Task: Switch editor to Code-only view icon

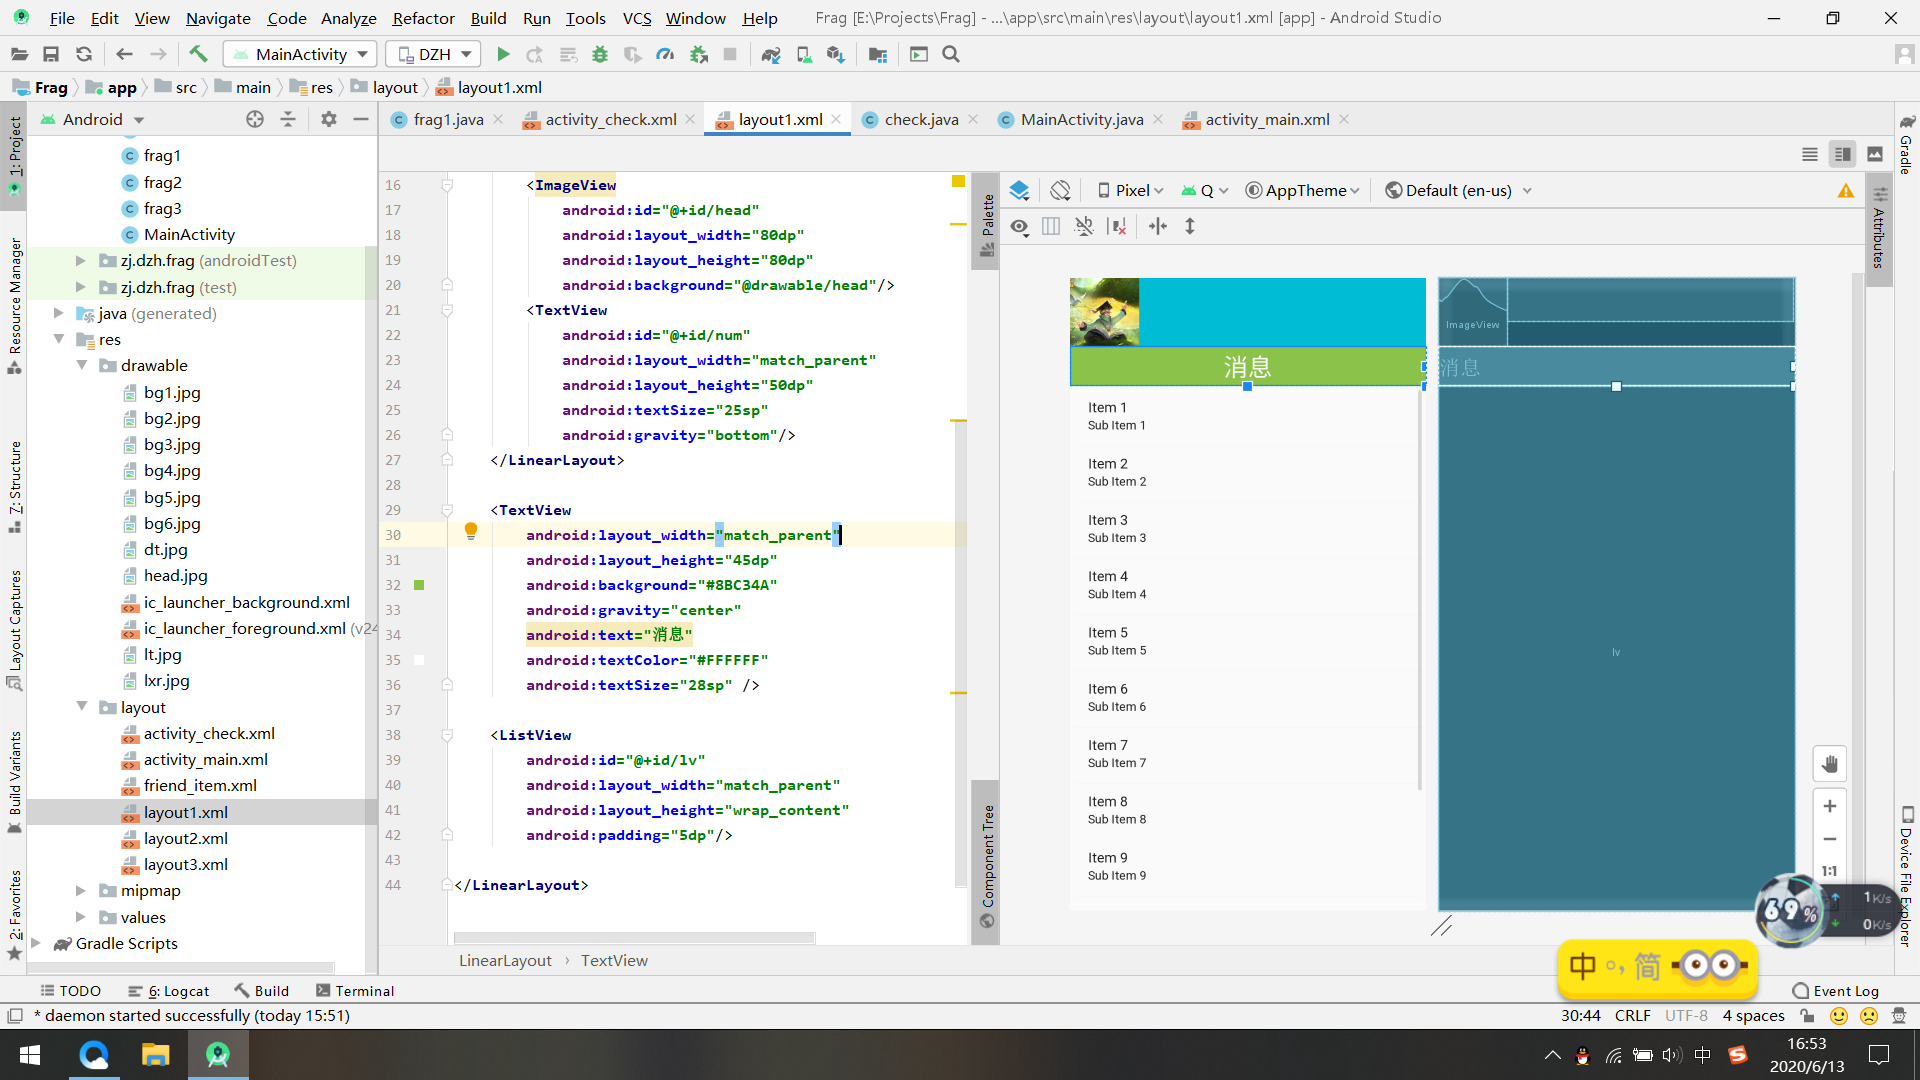Action: [x=1810, y=154]
